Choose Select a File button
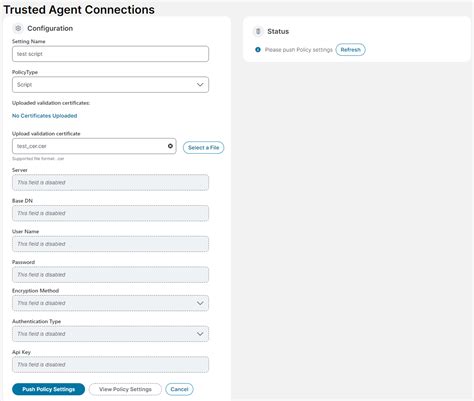Image resolution: width=474 pixels, height=401 pixels. 203,147
